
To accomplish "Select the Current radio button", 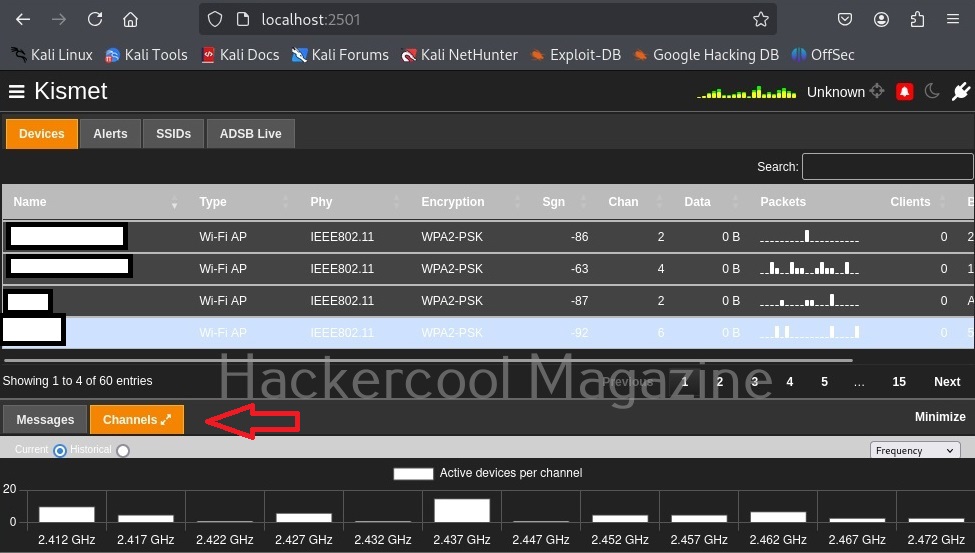I will coord(60,450).
